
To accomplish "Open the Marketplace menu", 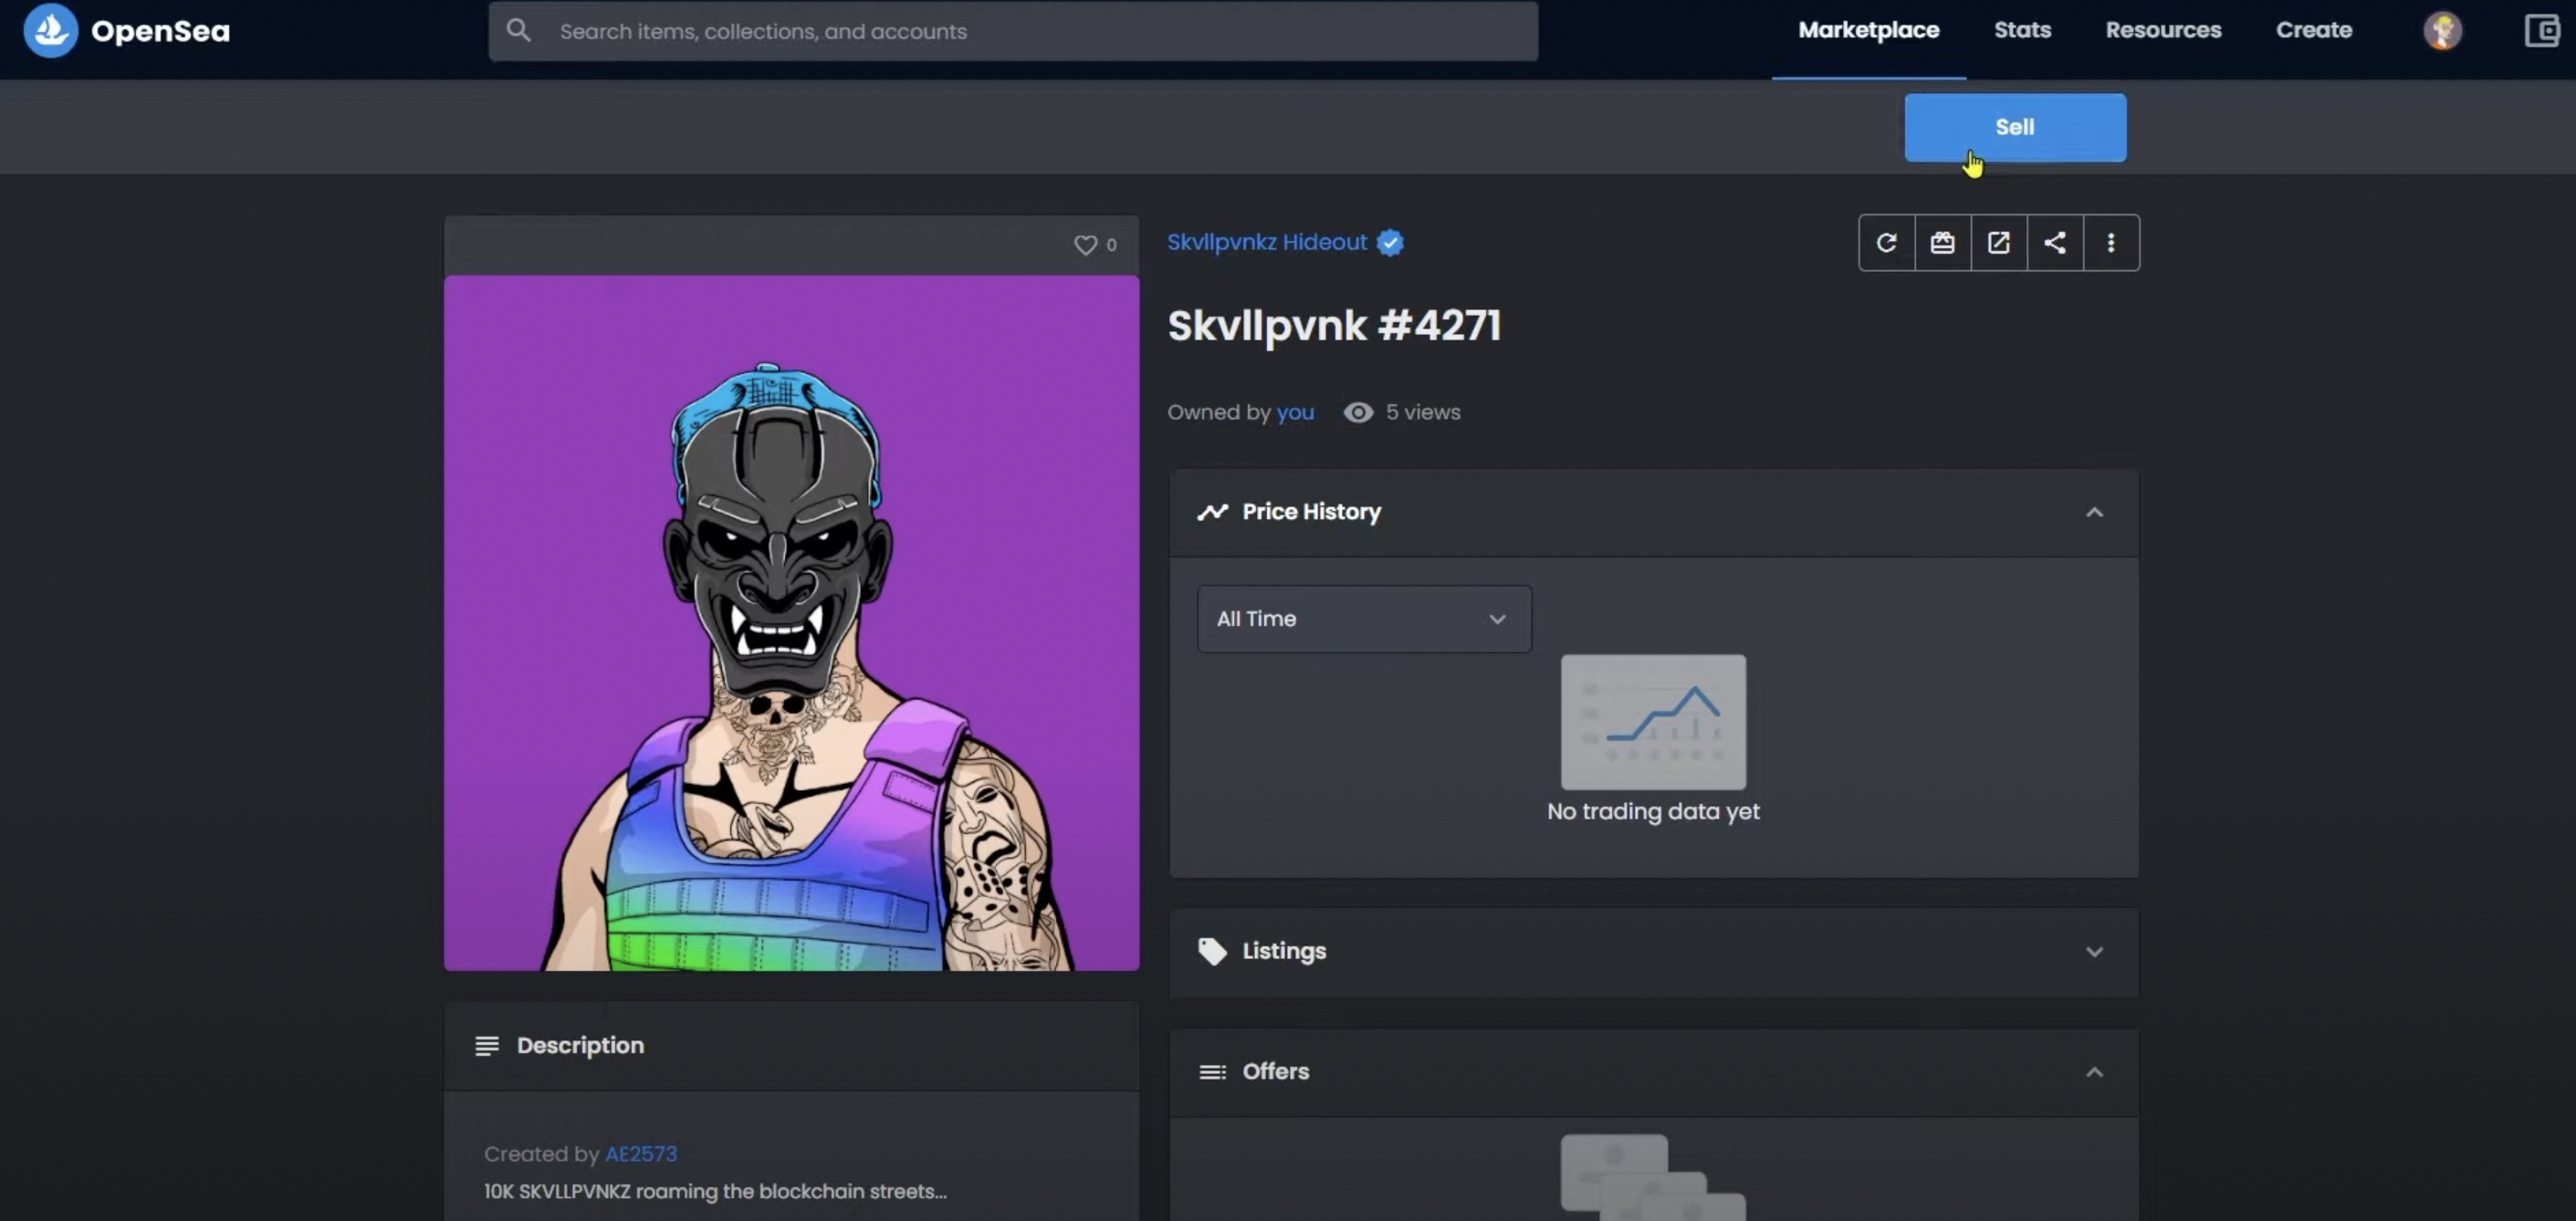I will coord(1868,30).
